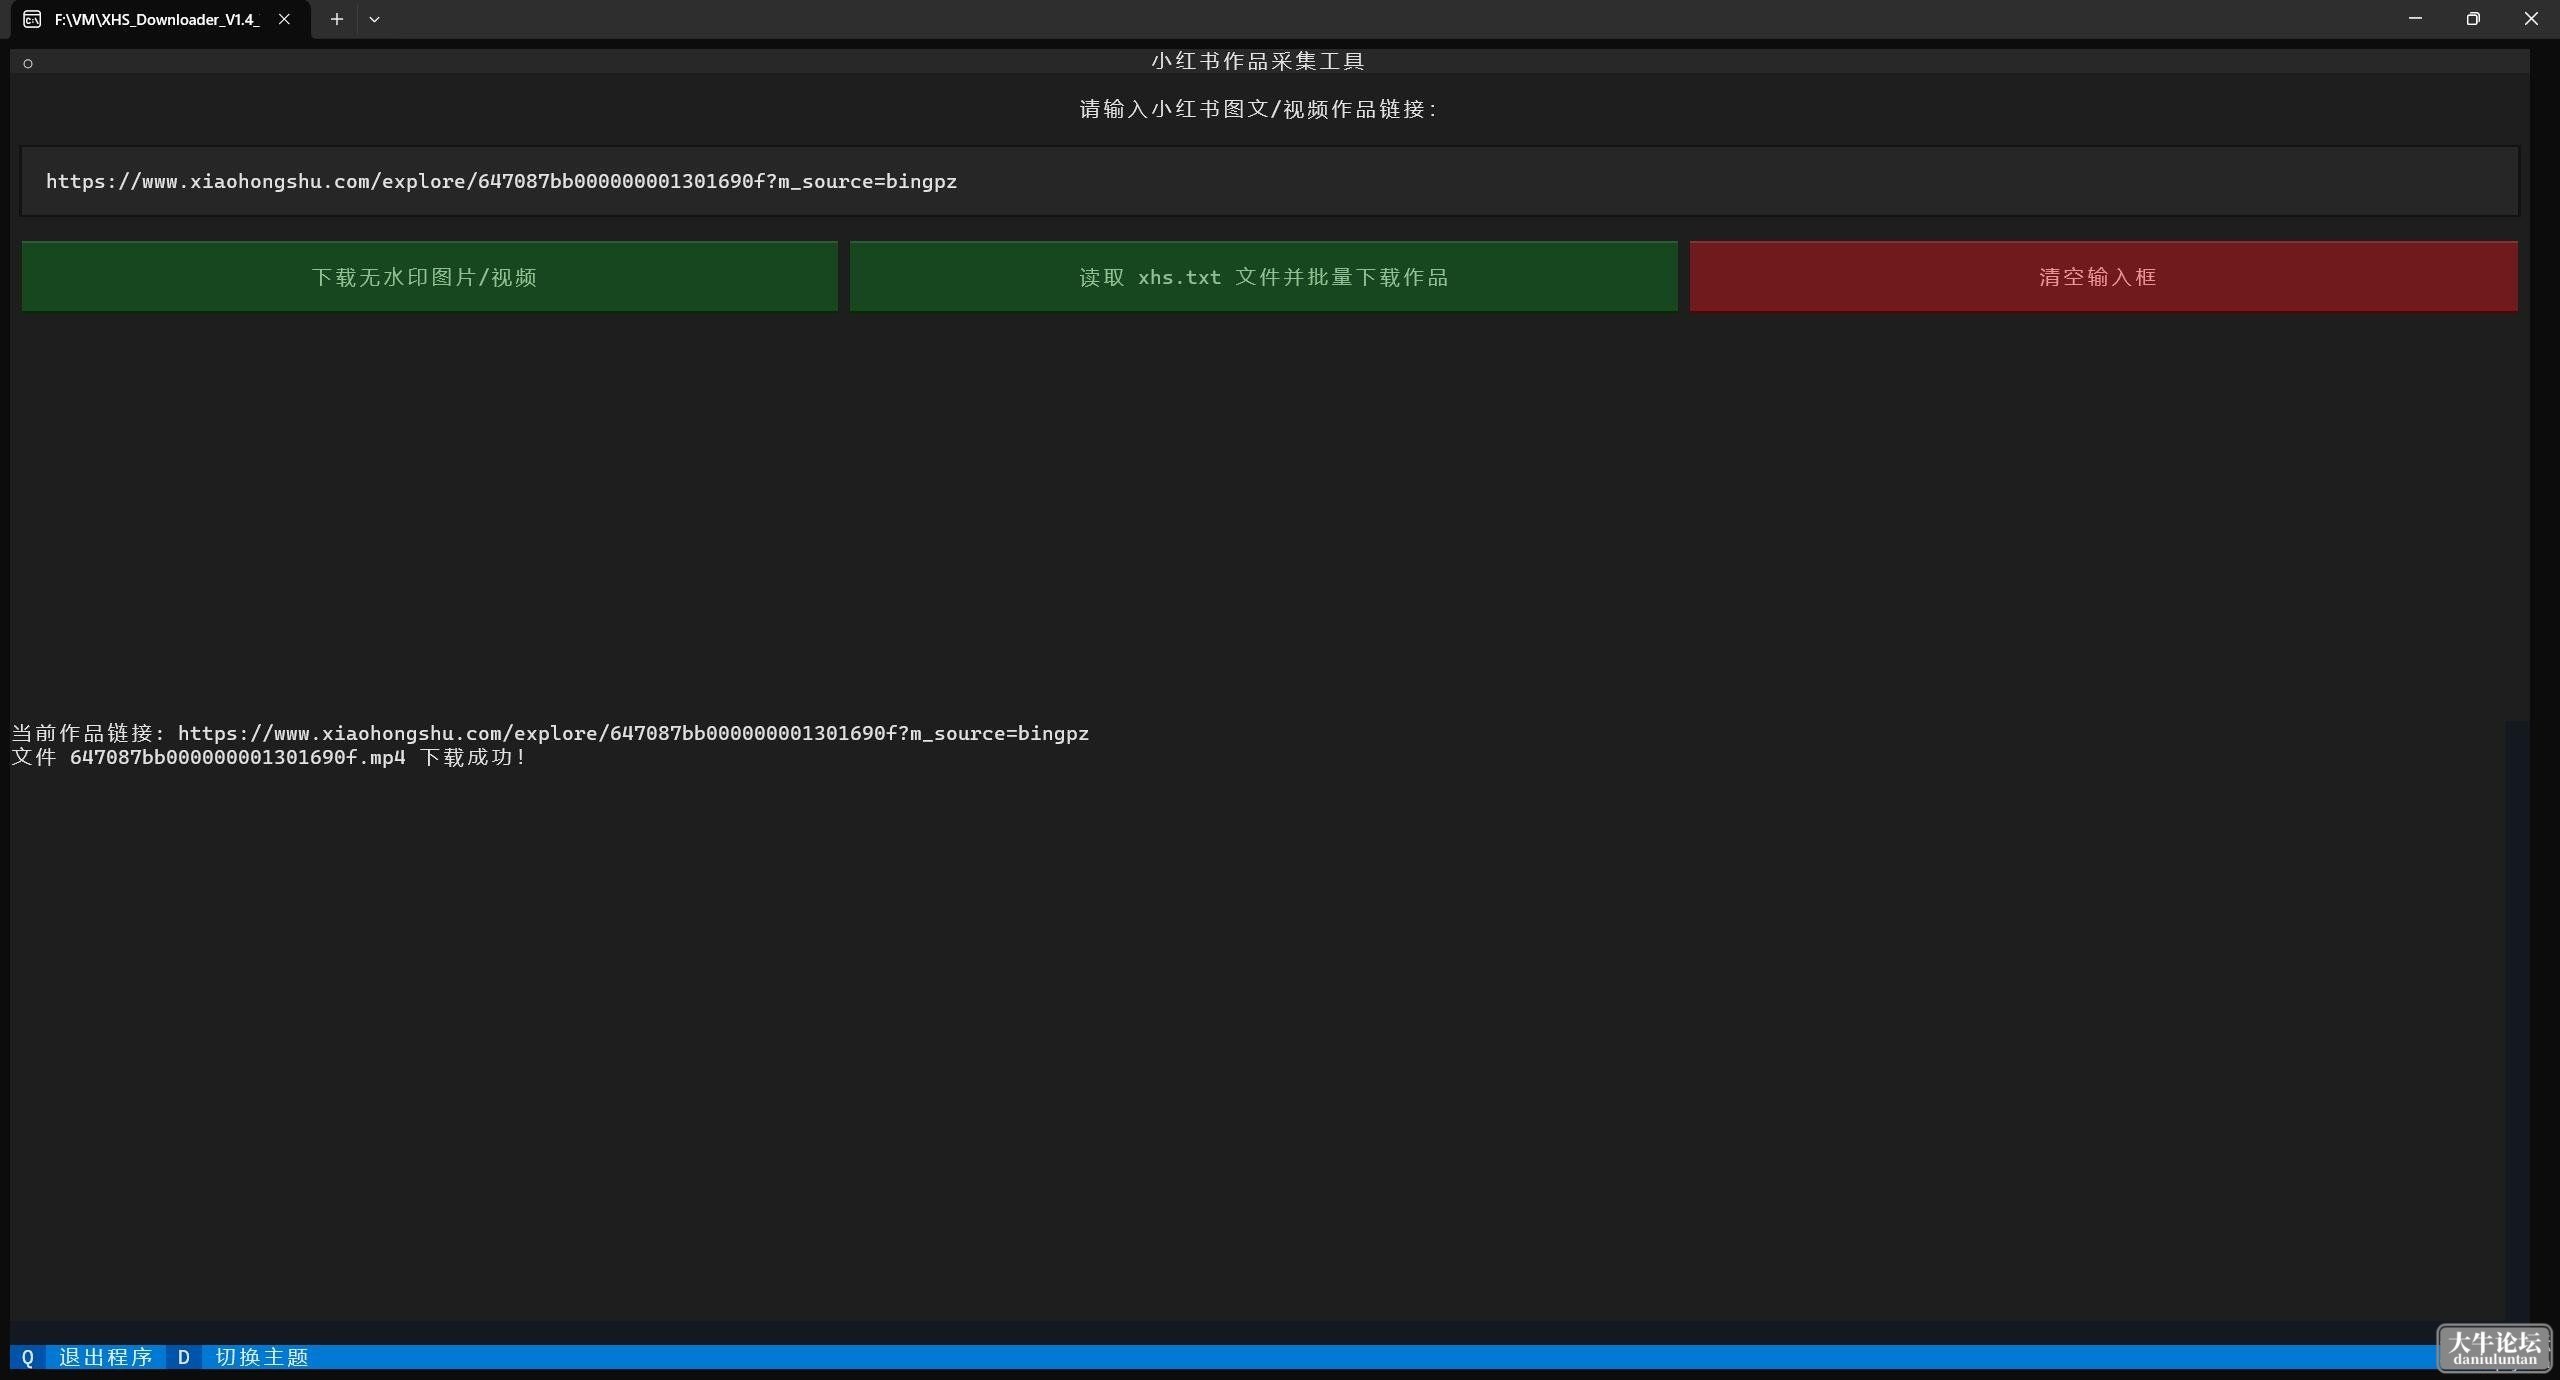Focus the Xiaohongshu link input field
Screen dimensions: 2560x1380
point(1269,181)
